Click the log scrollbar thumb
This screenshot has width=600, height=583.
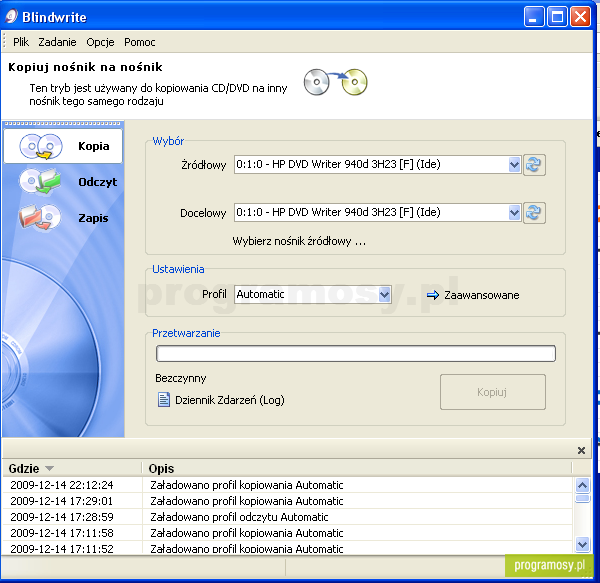click(582, 498)
